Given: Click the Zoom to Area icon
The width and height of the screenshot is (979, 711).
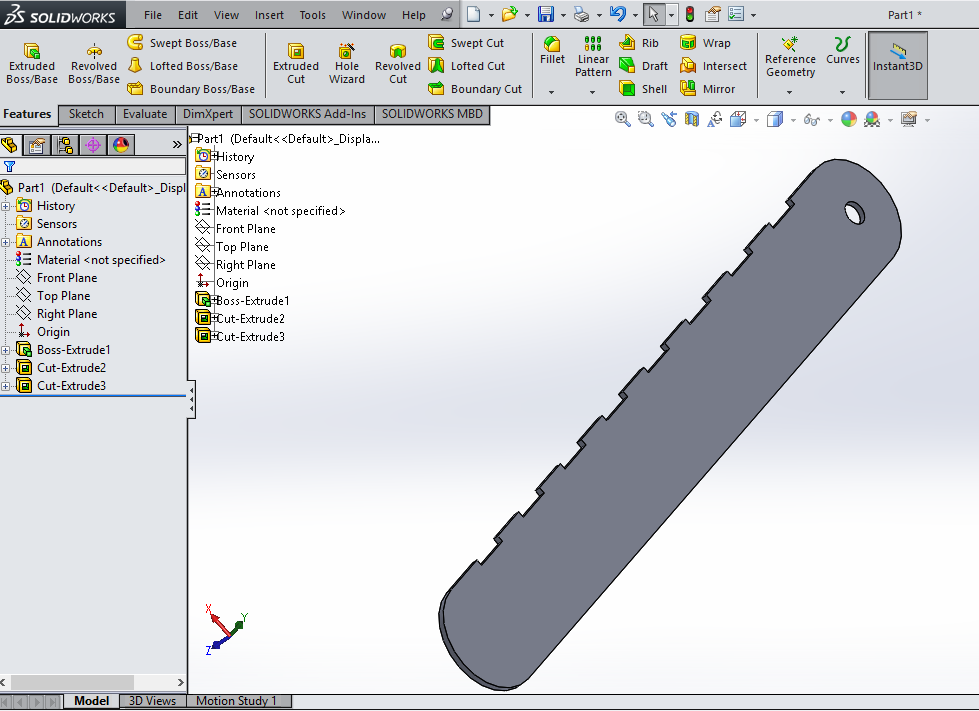Looking at the screenshot, I should 646,119.
